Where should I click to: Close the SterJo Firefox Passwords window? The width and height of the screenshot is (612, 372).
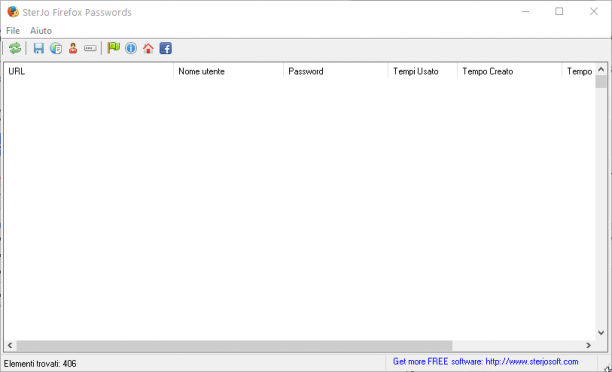[594, 11]
